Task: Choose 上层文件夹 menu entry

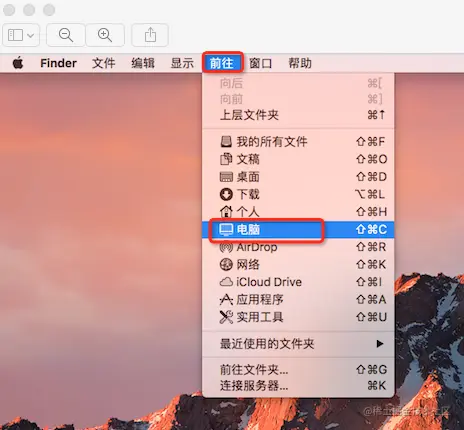Action: point(298,115)
